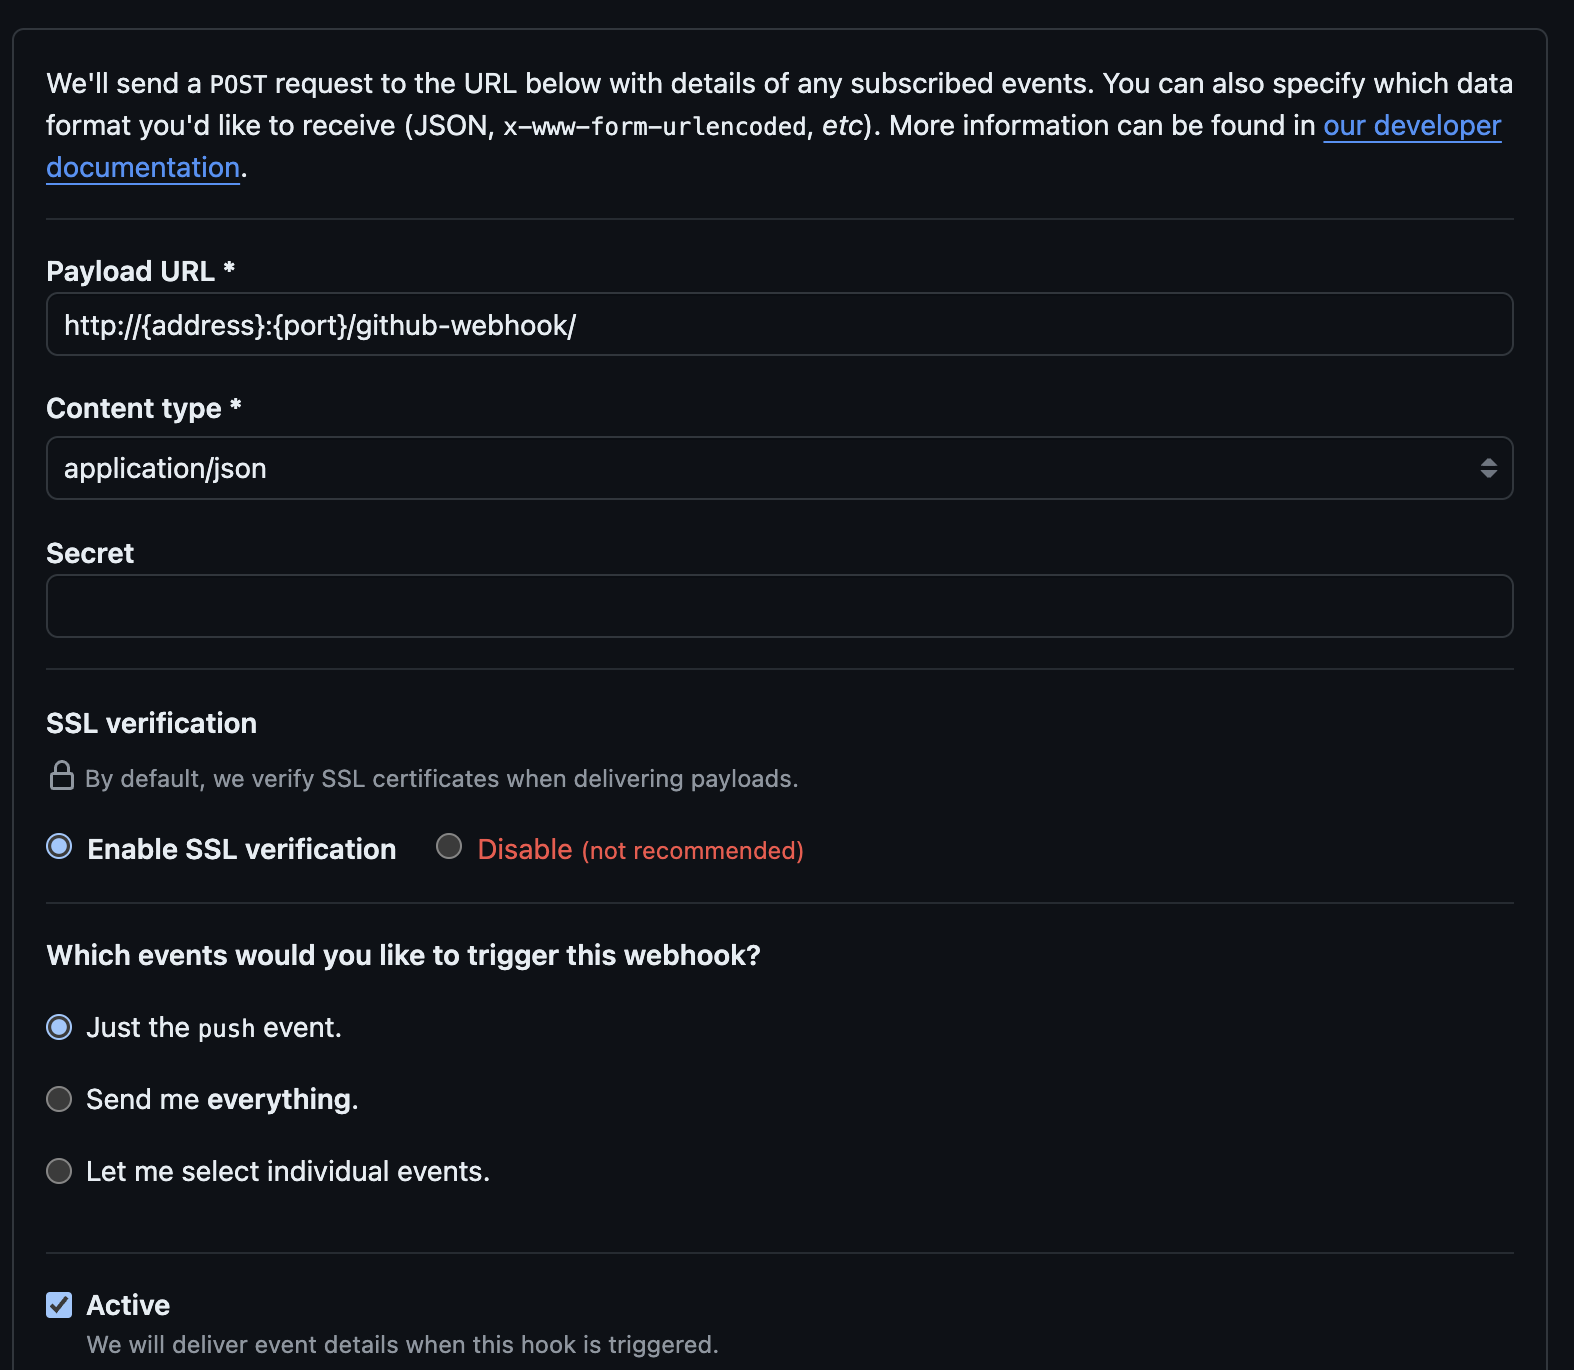Select Enable SSL verification radio button
The height and width of the screenshot is (1370, 1574).
point(60,847)
